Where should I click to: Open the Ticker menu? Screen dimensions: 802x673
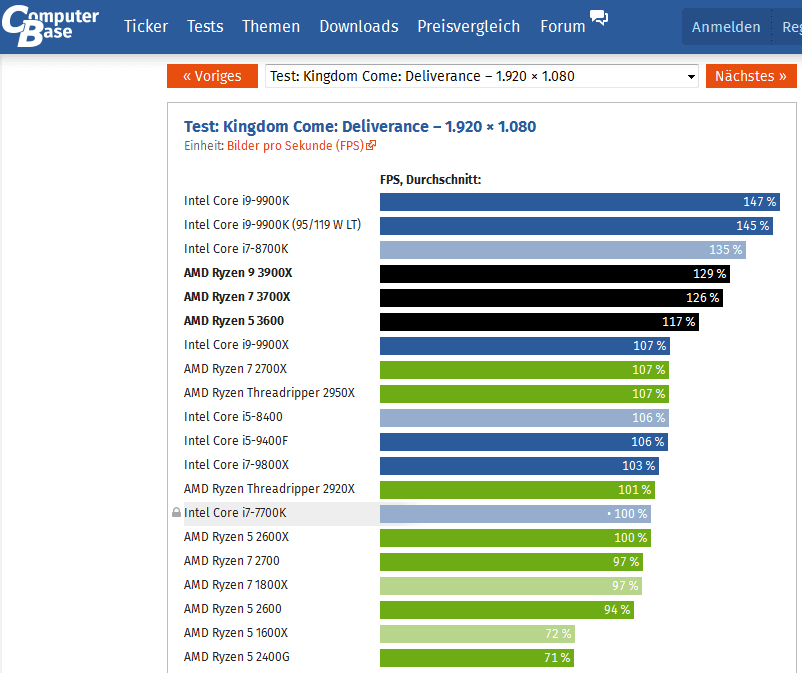[x=146, y=26]
